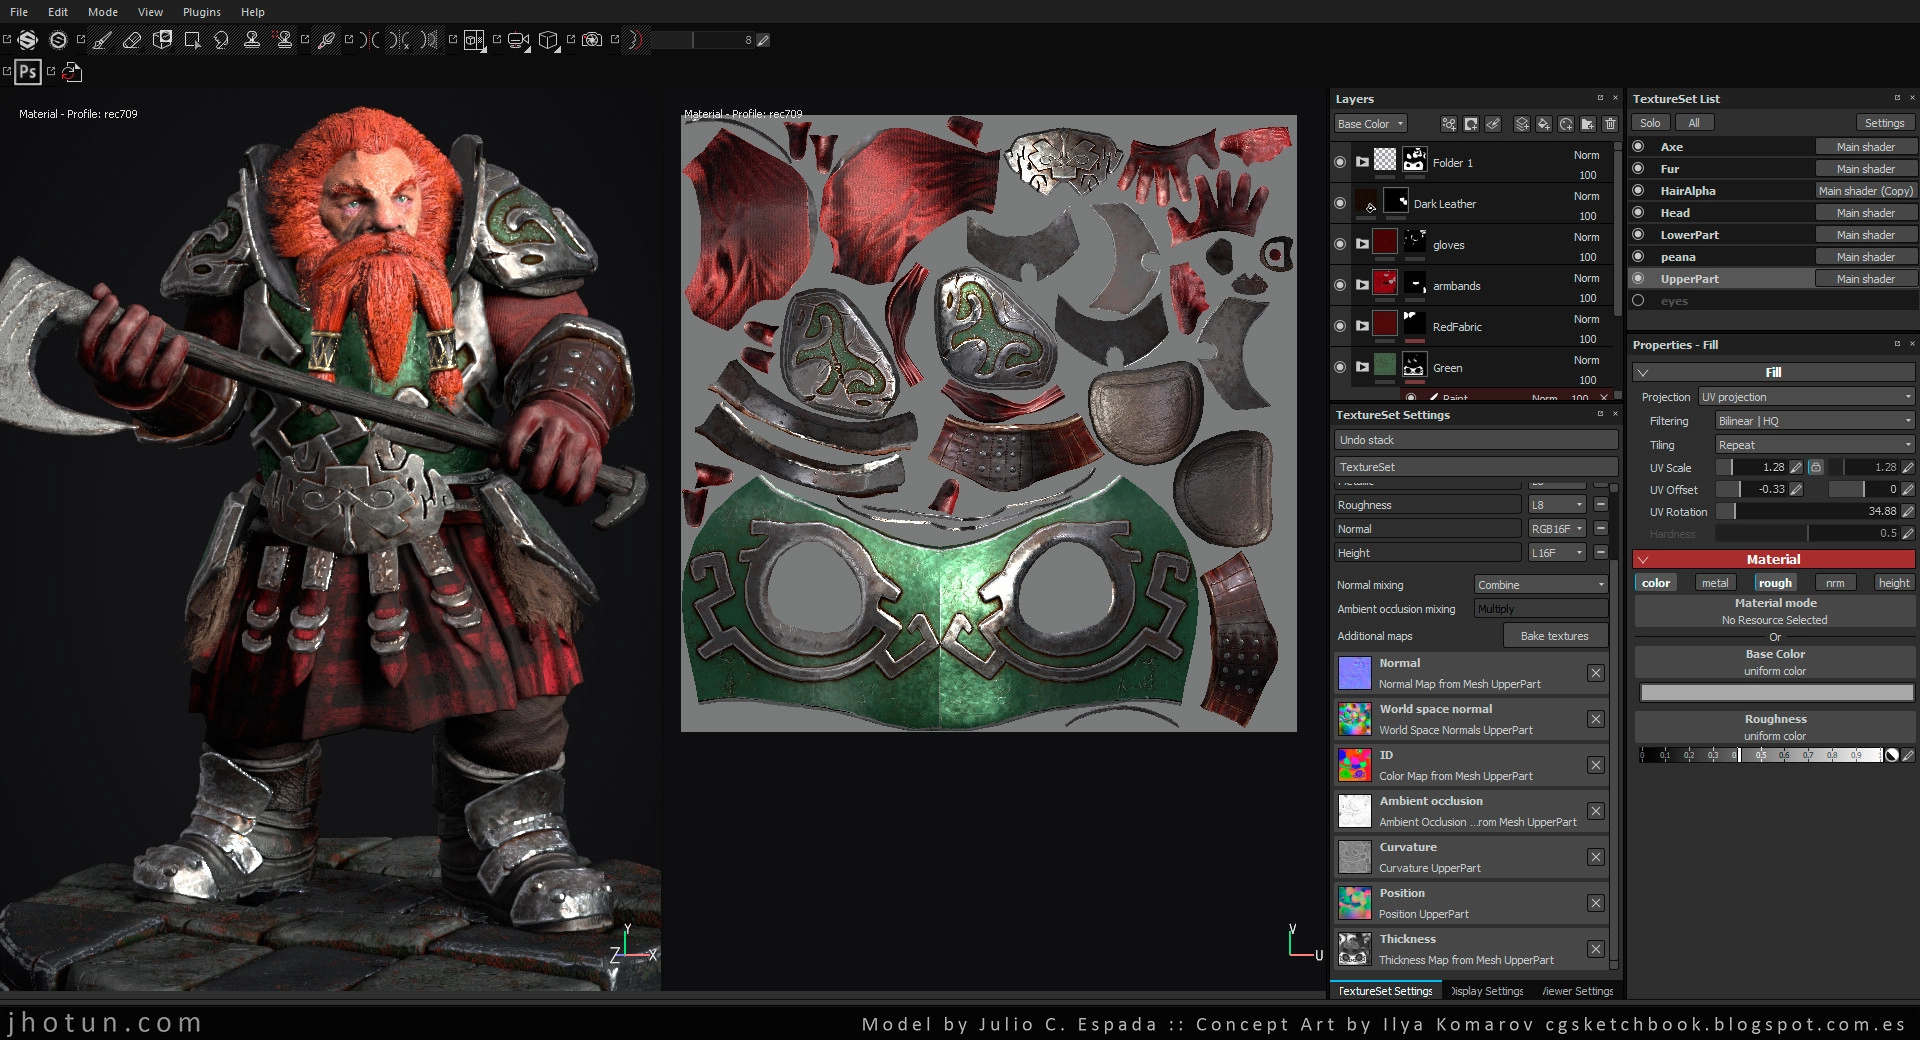Open the camera screenshot tool
Image resolution: width=1920 pixels, height=1040 pixels.
point(592,40)
